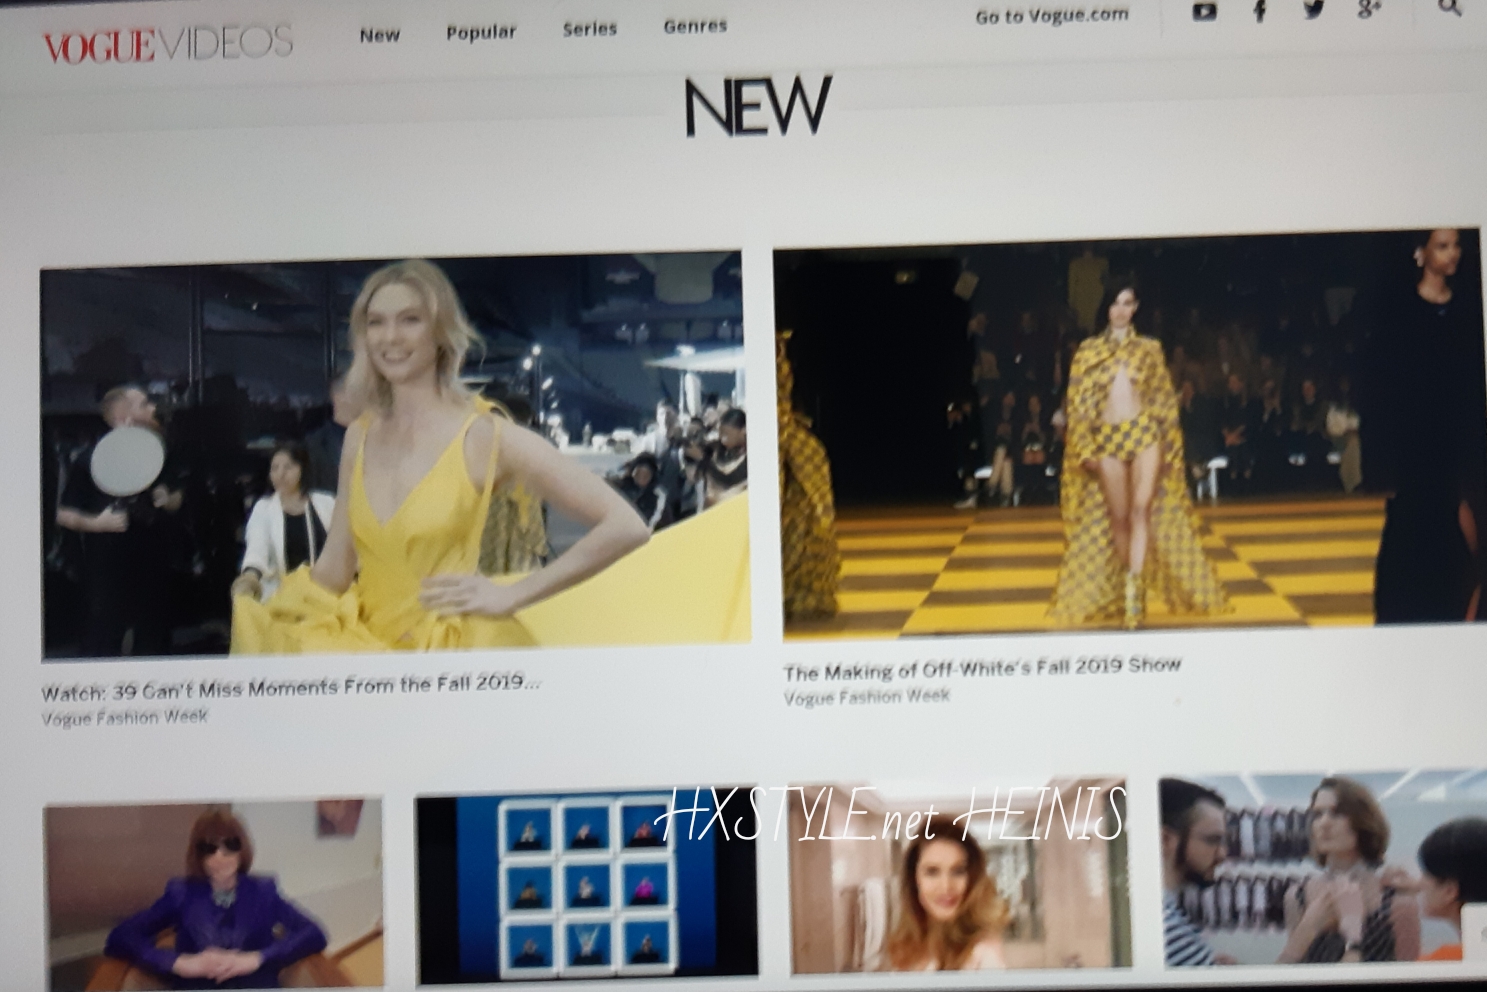
Task: Play the Off-White checkered runway thumbnail
Action: click(1129, 434)
